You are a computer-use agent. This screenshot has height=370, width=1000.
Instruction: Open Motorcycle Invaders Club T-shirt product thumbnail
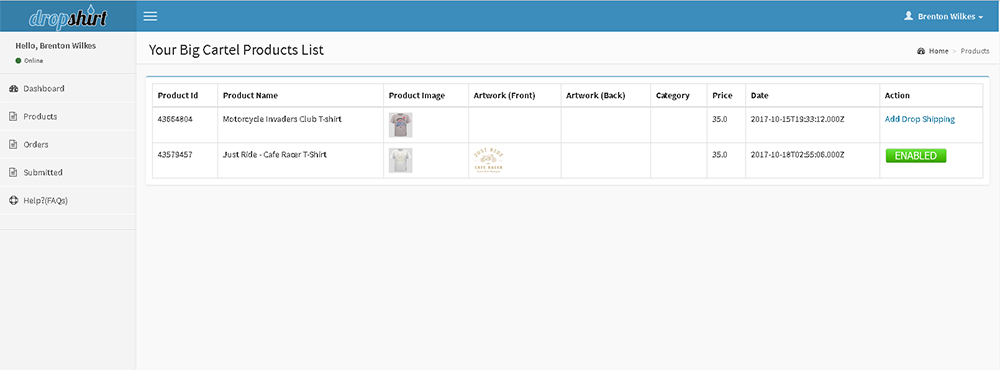(x=401, y=125)
